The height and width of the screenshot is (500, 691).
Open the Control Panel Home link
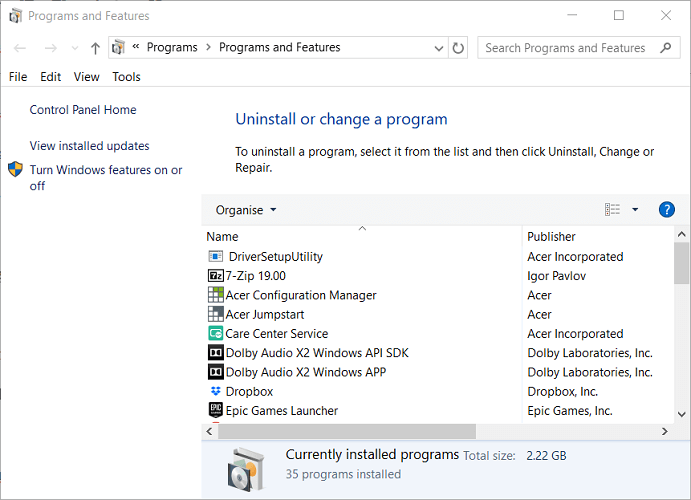(x=83, y=110)
